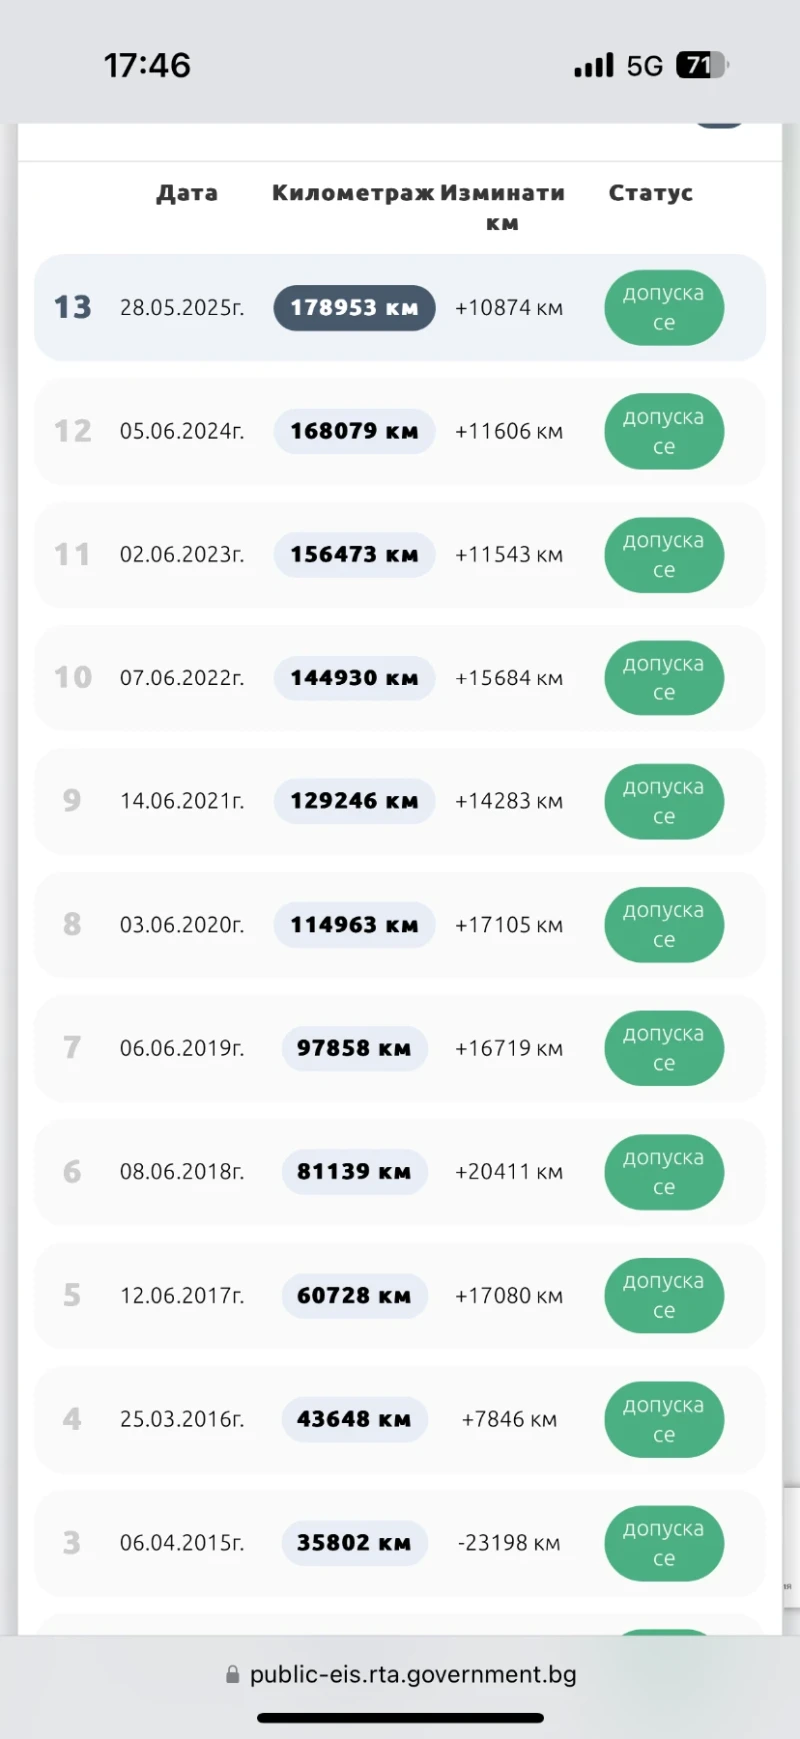800x1739 pixels.
Task: Select the 156473 км mileage pill
Action: coord(354,555)
